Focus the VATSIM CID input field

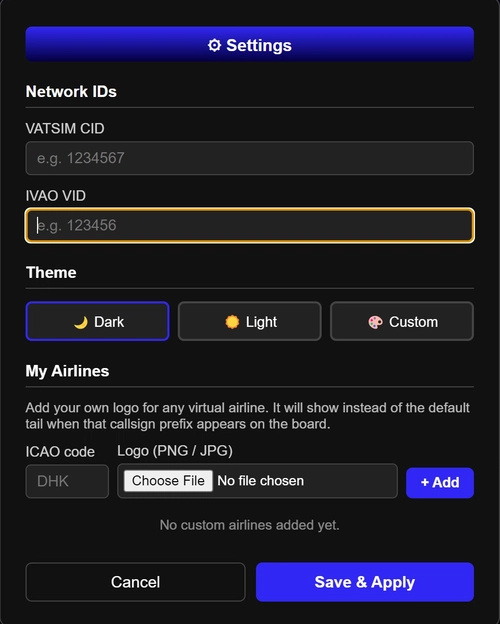[250, 158]
